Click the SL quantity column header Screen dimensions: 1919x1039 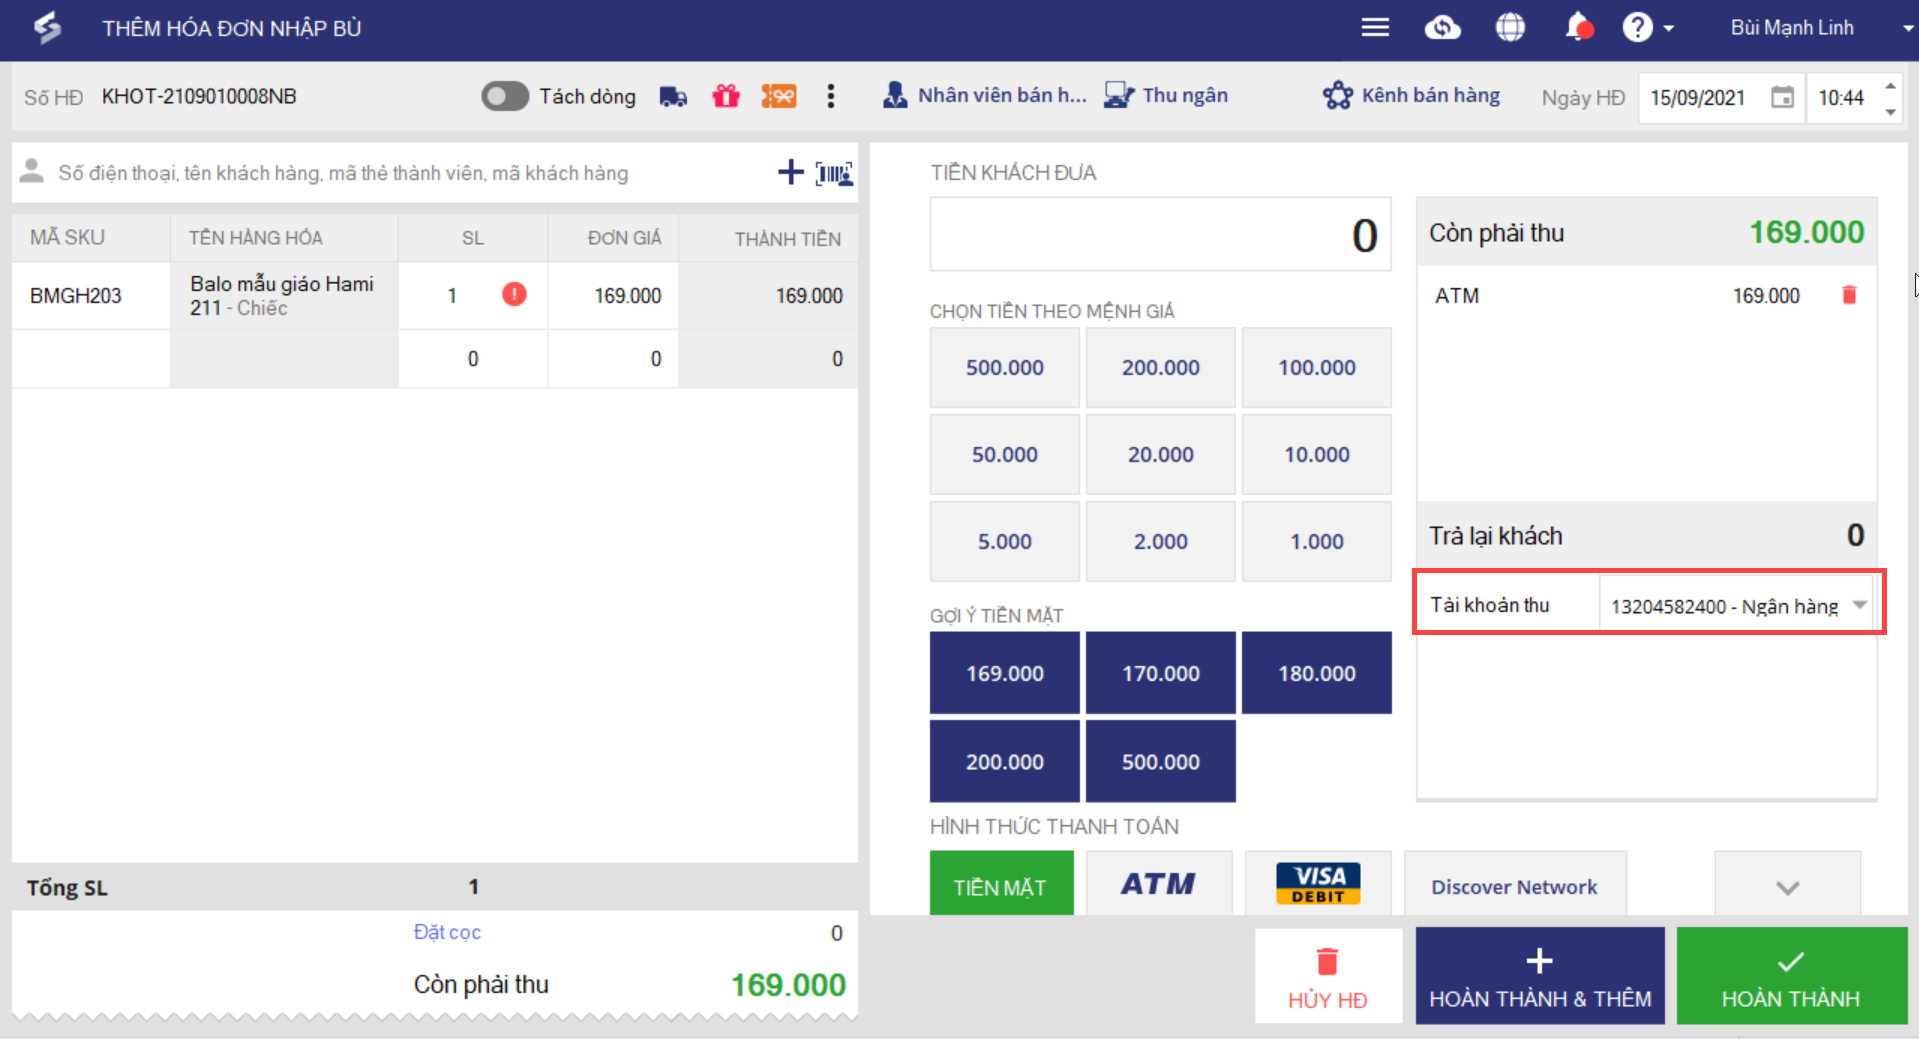coord(473,238)
